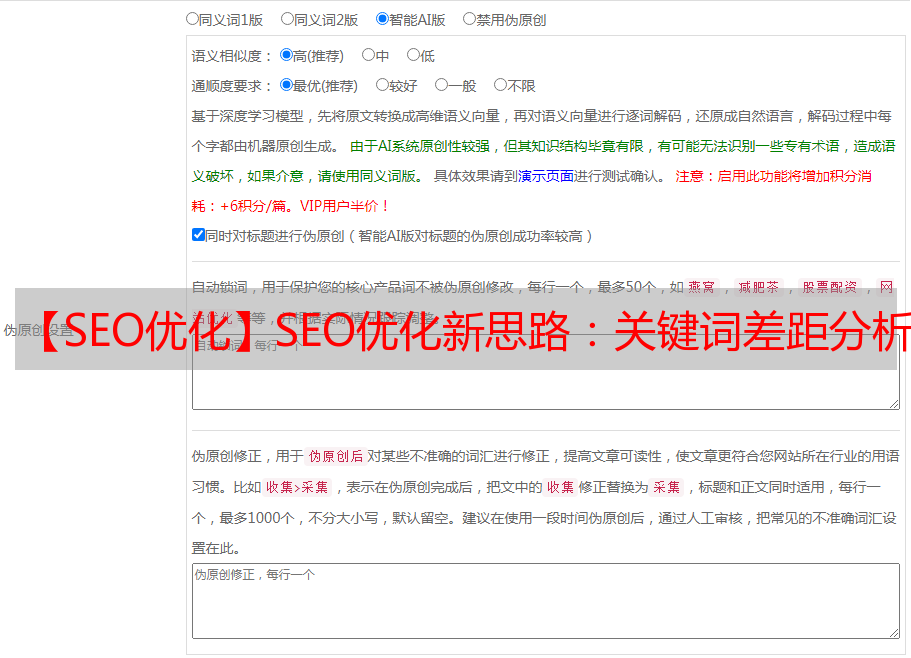Click inside the 自动锁词 textarea

click(546, 372)
